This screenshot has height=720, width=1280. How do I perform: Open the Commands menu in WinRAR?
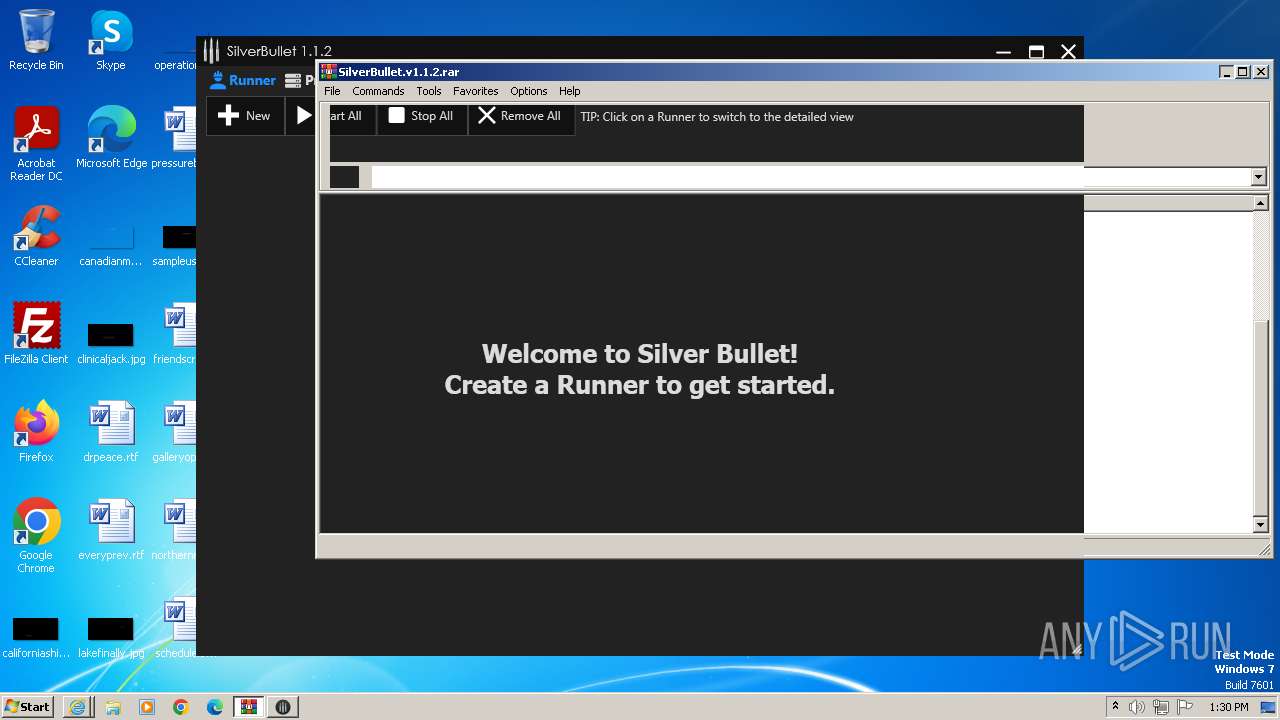378,91
